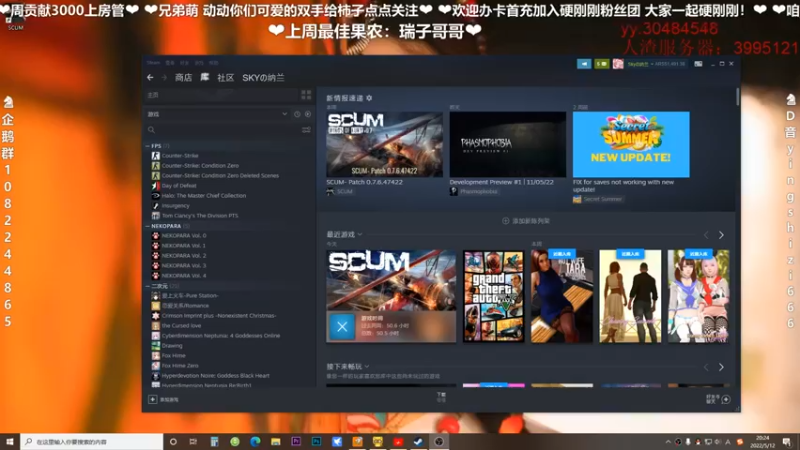Open Steam from Windows taskbar
The width and height of the screenshot is (800, 450).
click(x=418, y=442)
